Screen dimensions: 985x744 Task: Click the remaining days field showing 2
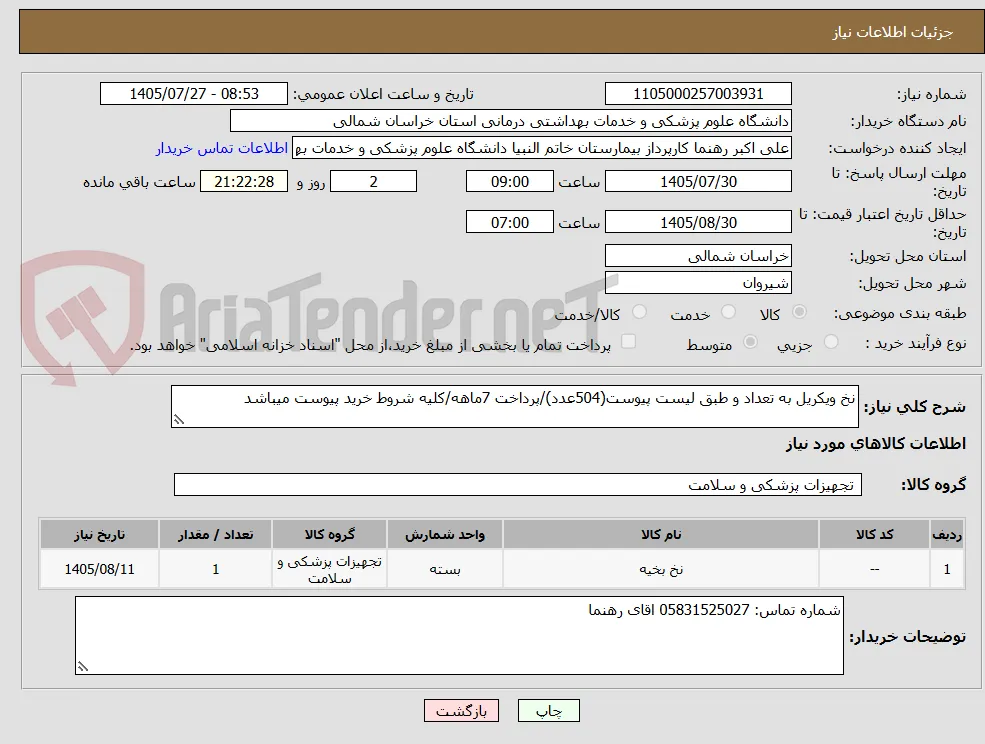[x=373, y=182]
